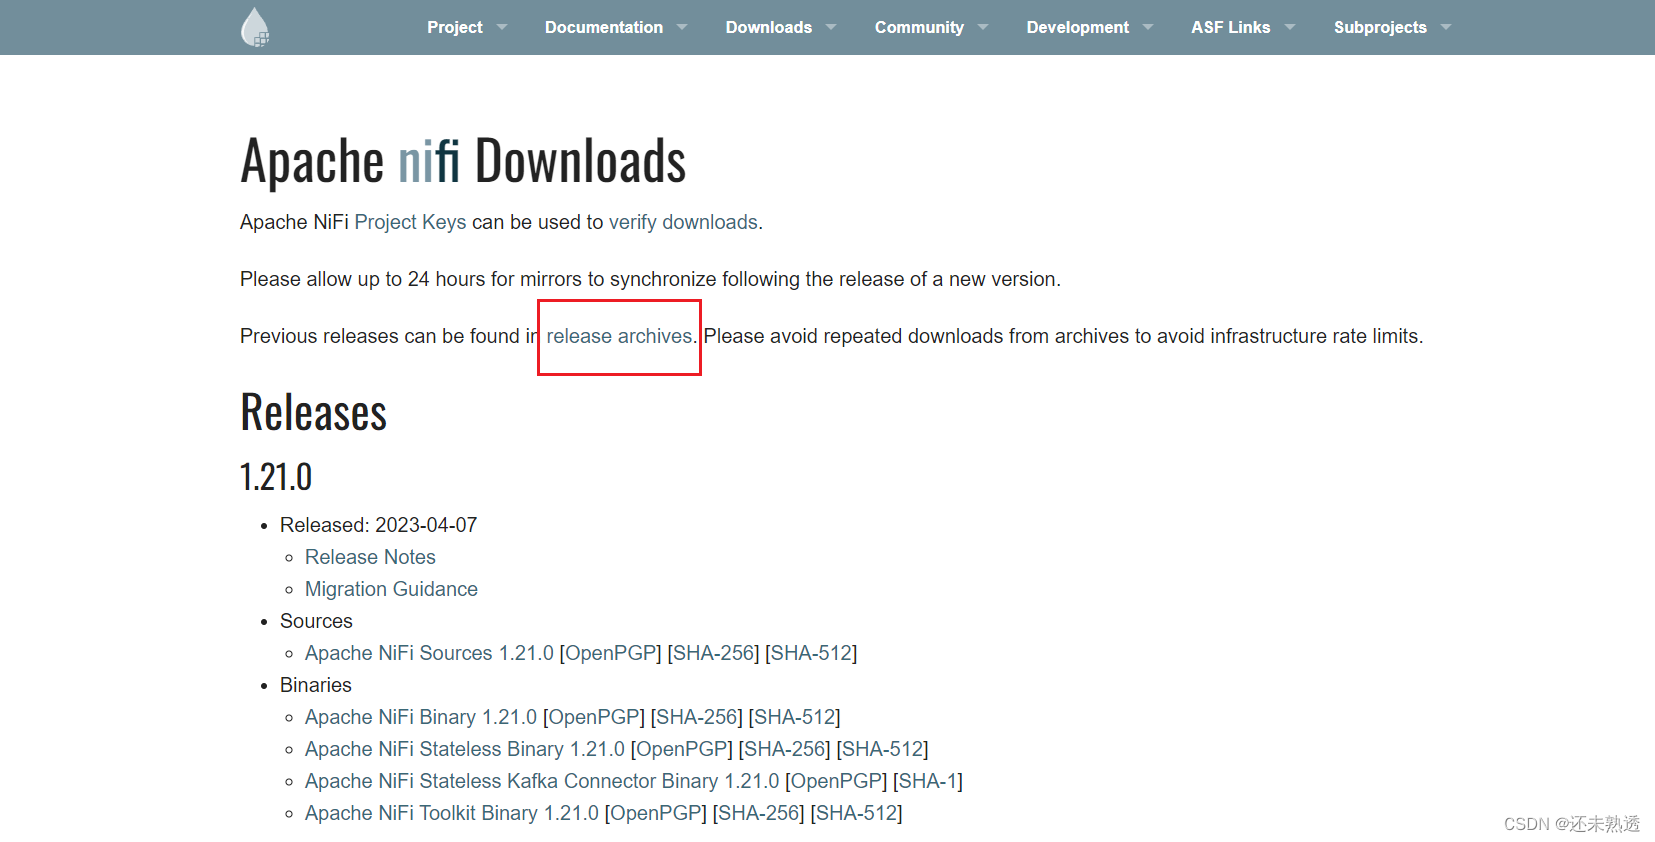Click the Released: 2023-04-07 text
Screen dimensions: 1655x842
coord(379,525)
